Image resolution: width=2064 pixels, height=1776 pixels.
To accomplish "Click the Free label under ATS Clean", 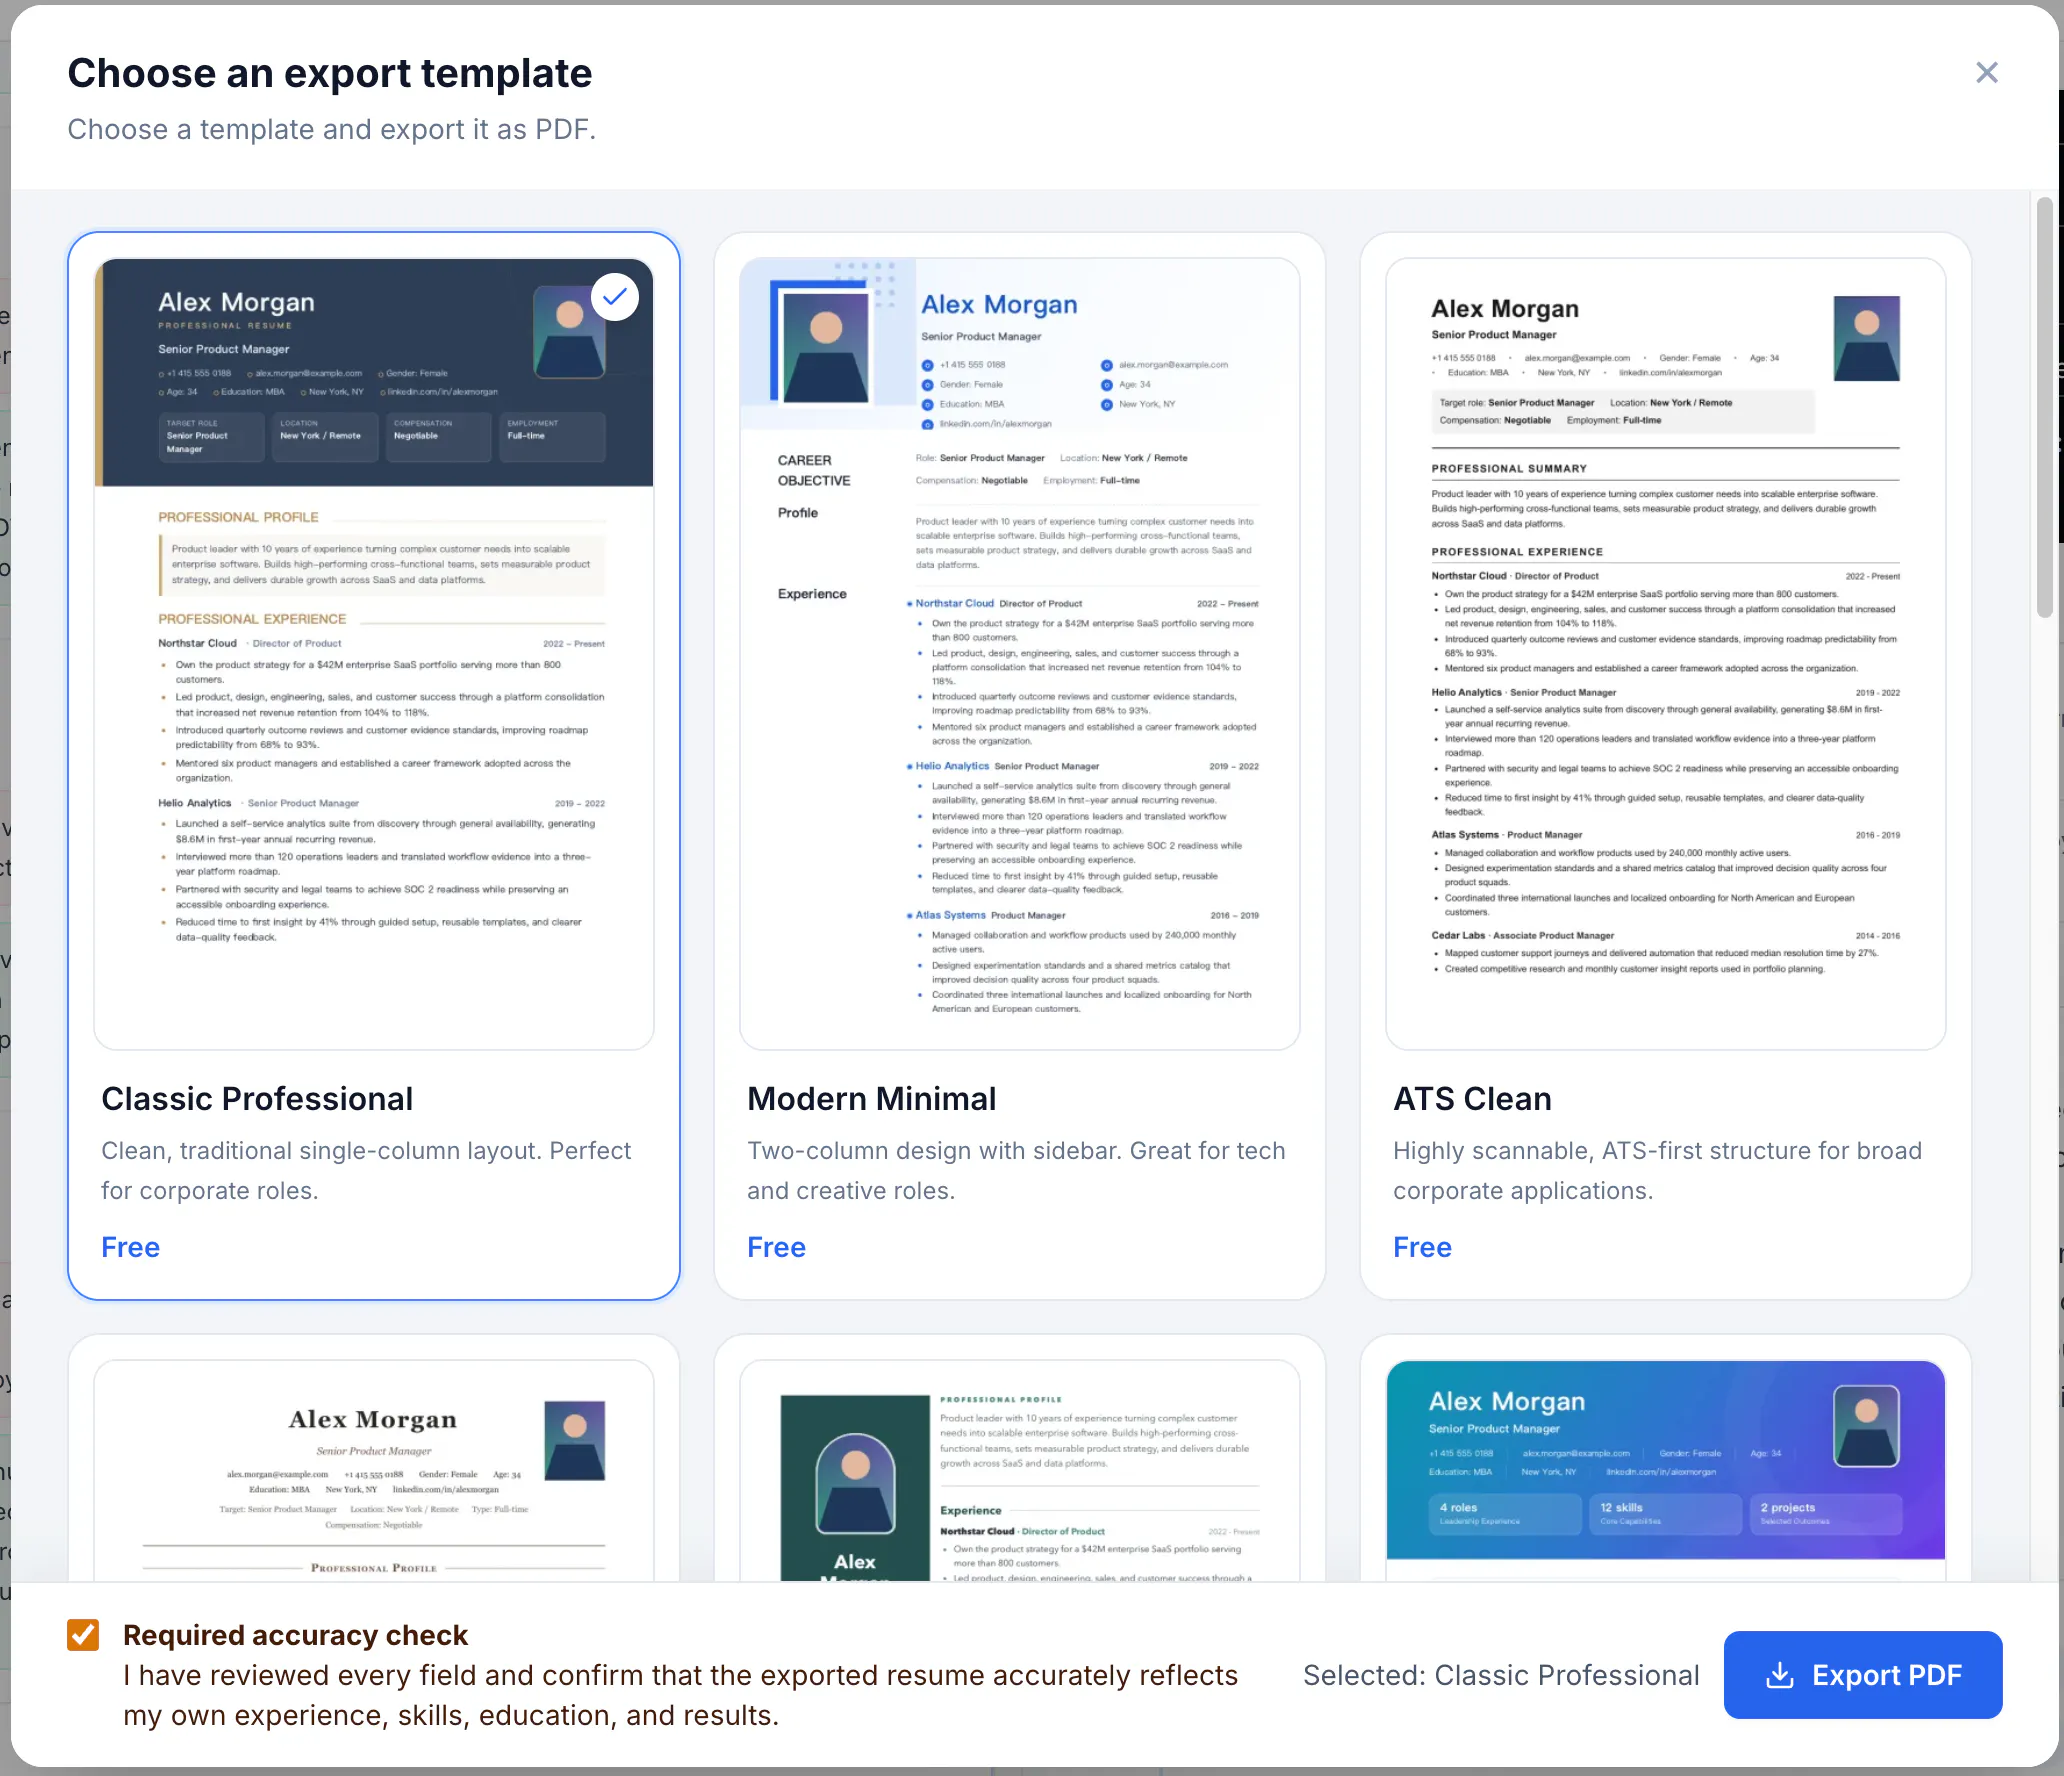I will click(x=1422, y=1247).
